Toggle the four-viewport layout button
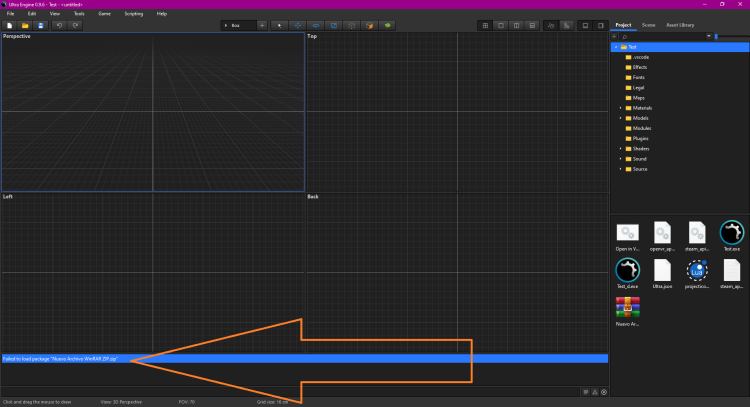Screen dimensions: 750x407 [x=485, y=24]
